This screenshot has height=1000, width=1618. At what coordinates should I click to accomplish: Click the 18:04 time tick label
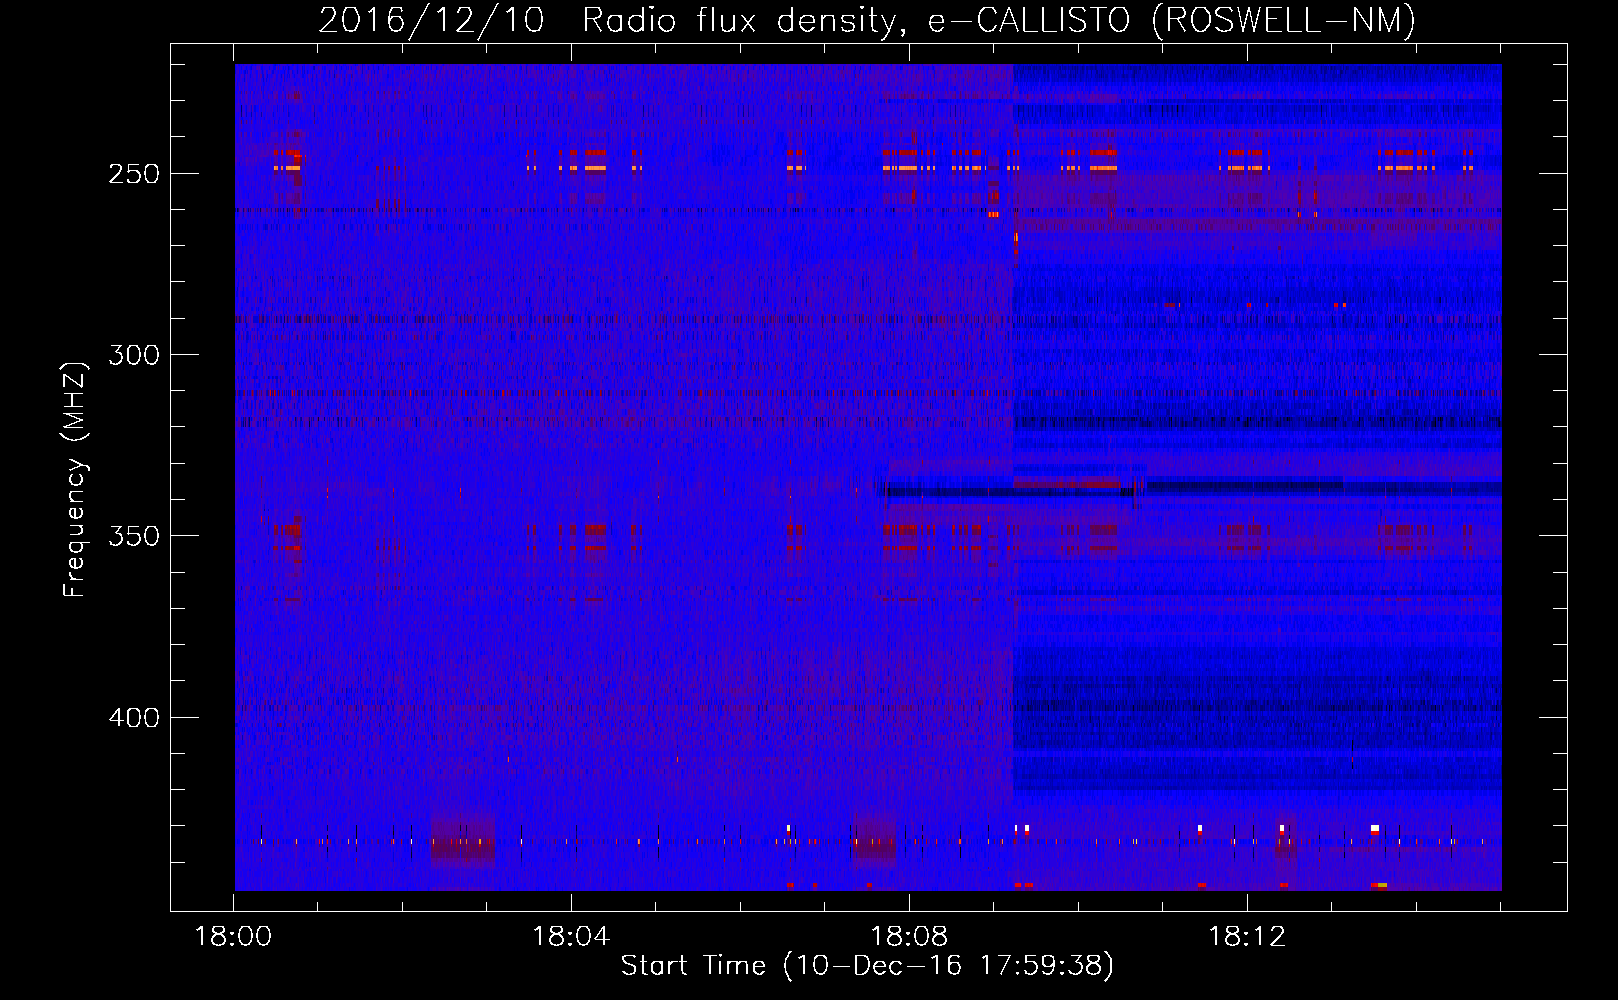click(x=571, y=937)
